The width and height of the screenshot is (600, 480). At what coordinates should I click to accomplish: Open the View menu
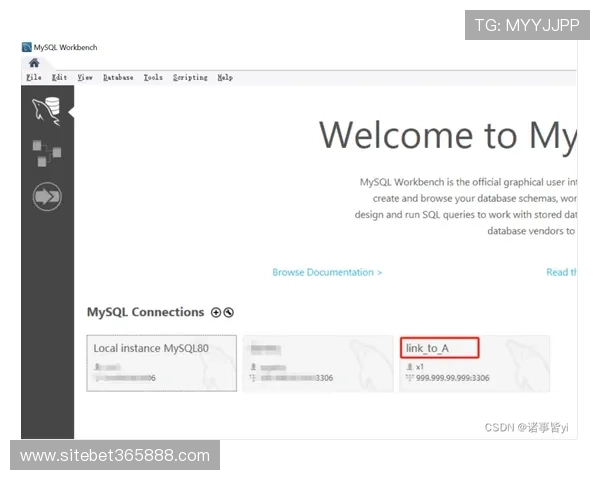coord(85,77)
